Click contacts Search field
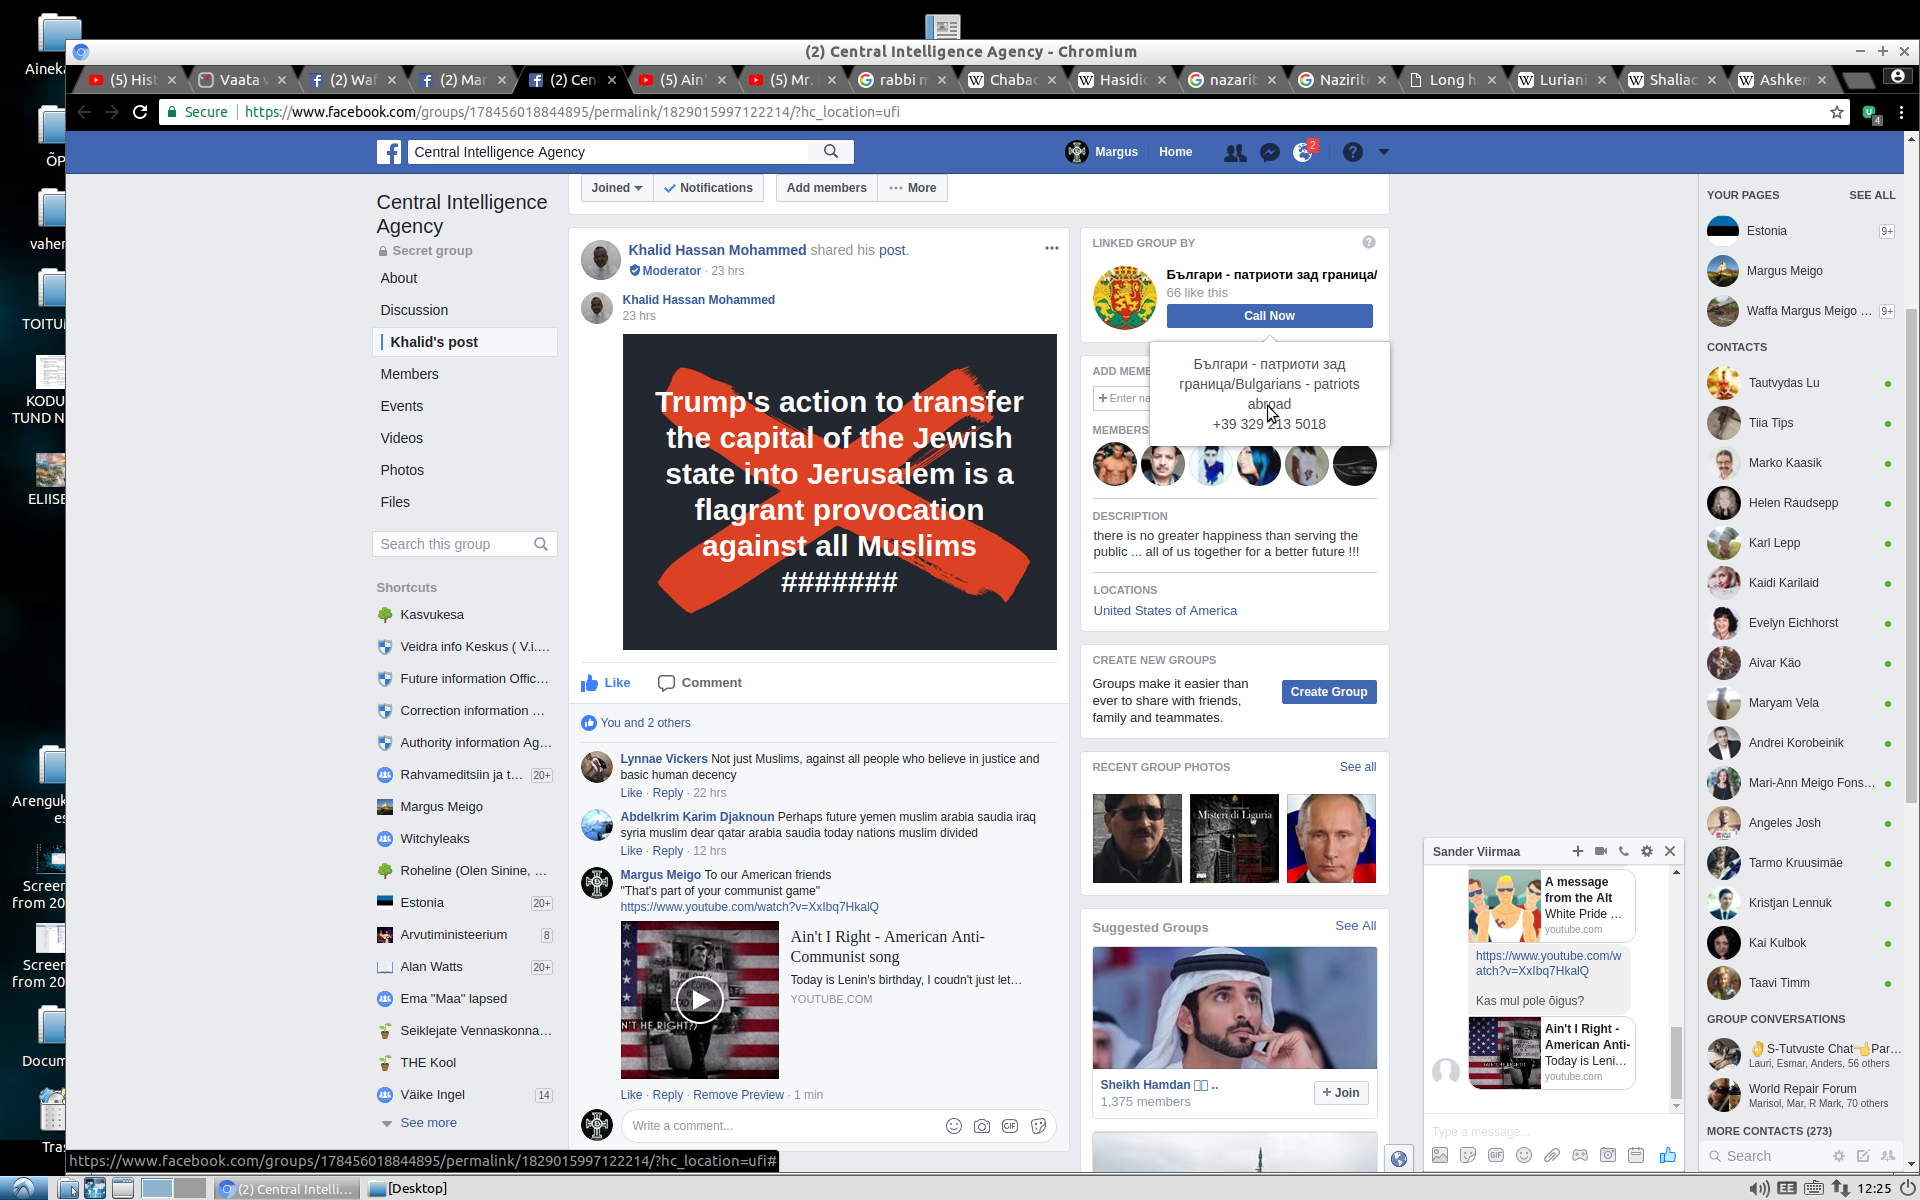Image resolution: width=1920 pixels, height=1200 pixels. coord(1765,1156)
